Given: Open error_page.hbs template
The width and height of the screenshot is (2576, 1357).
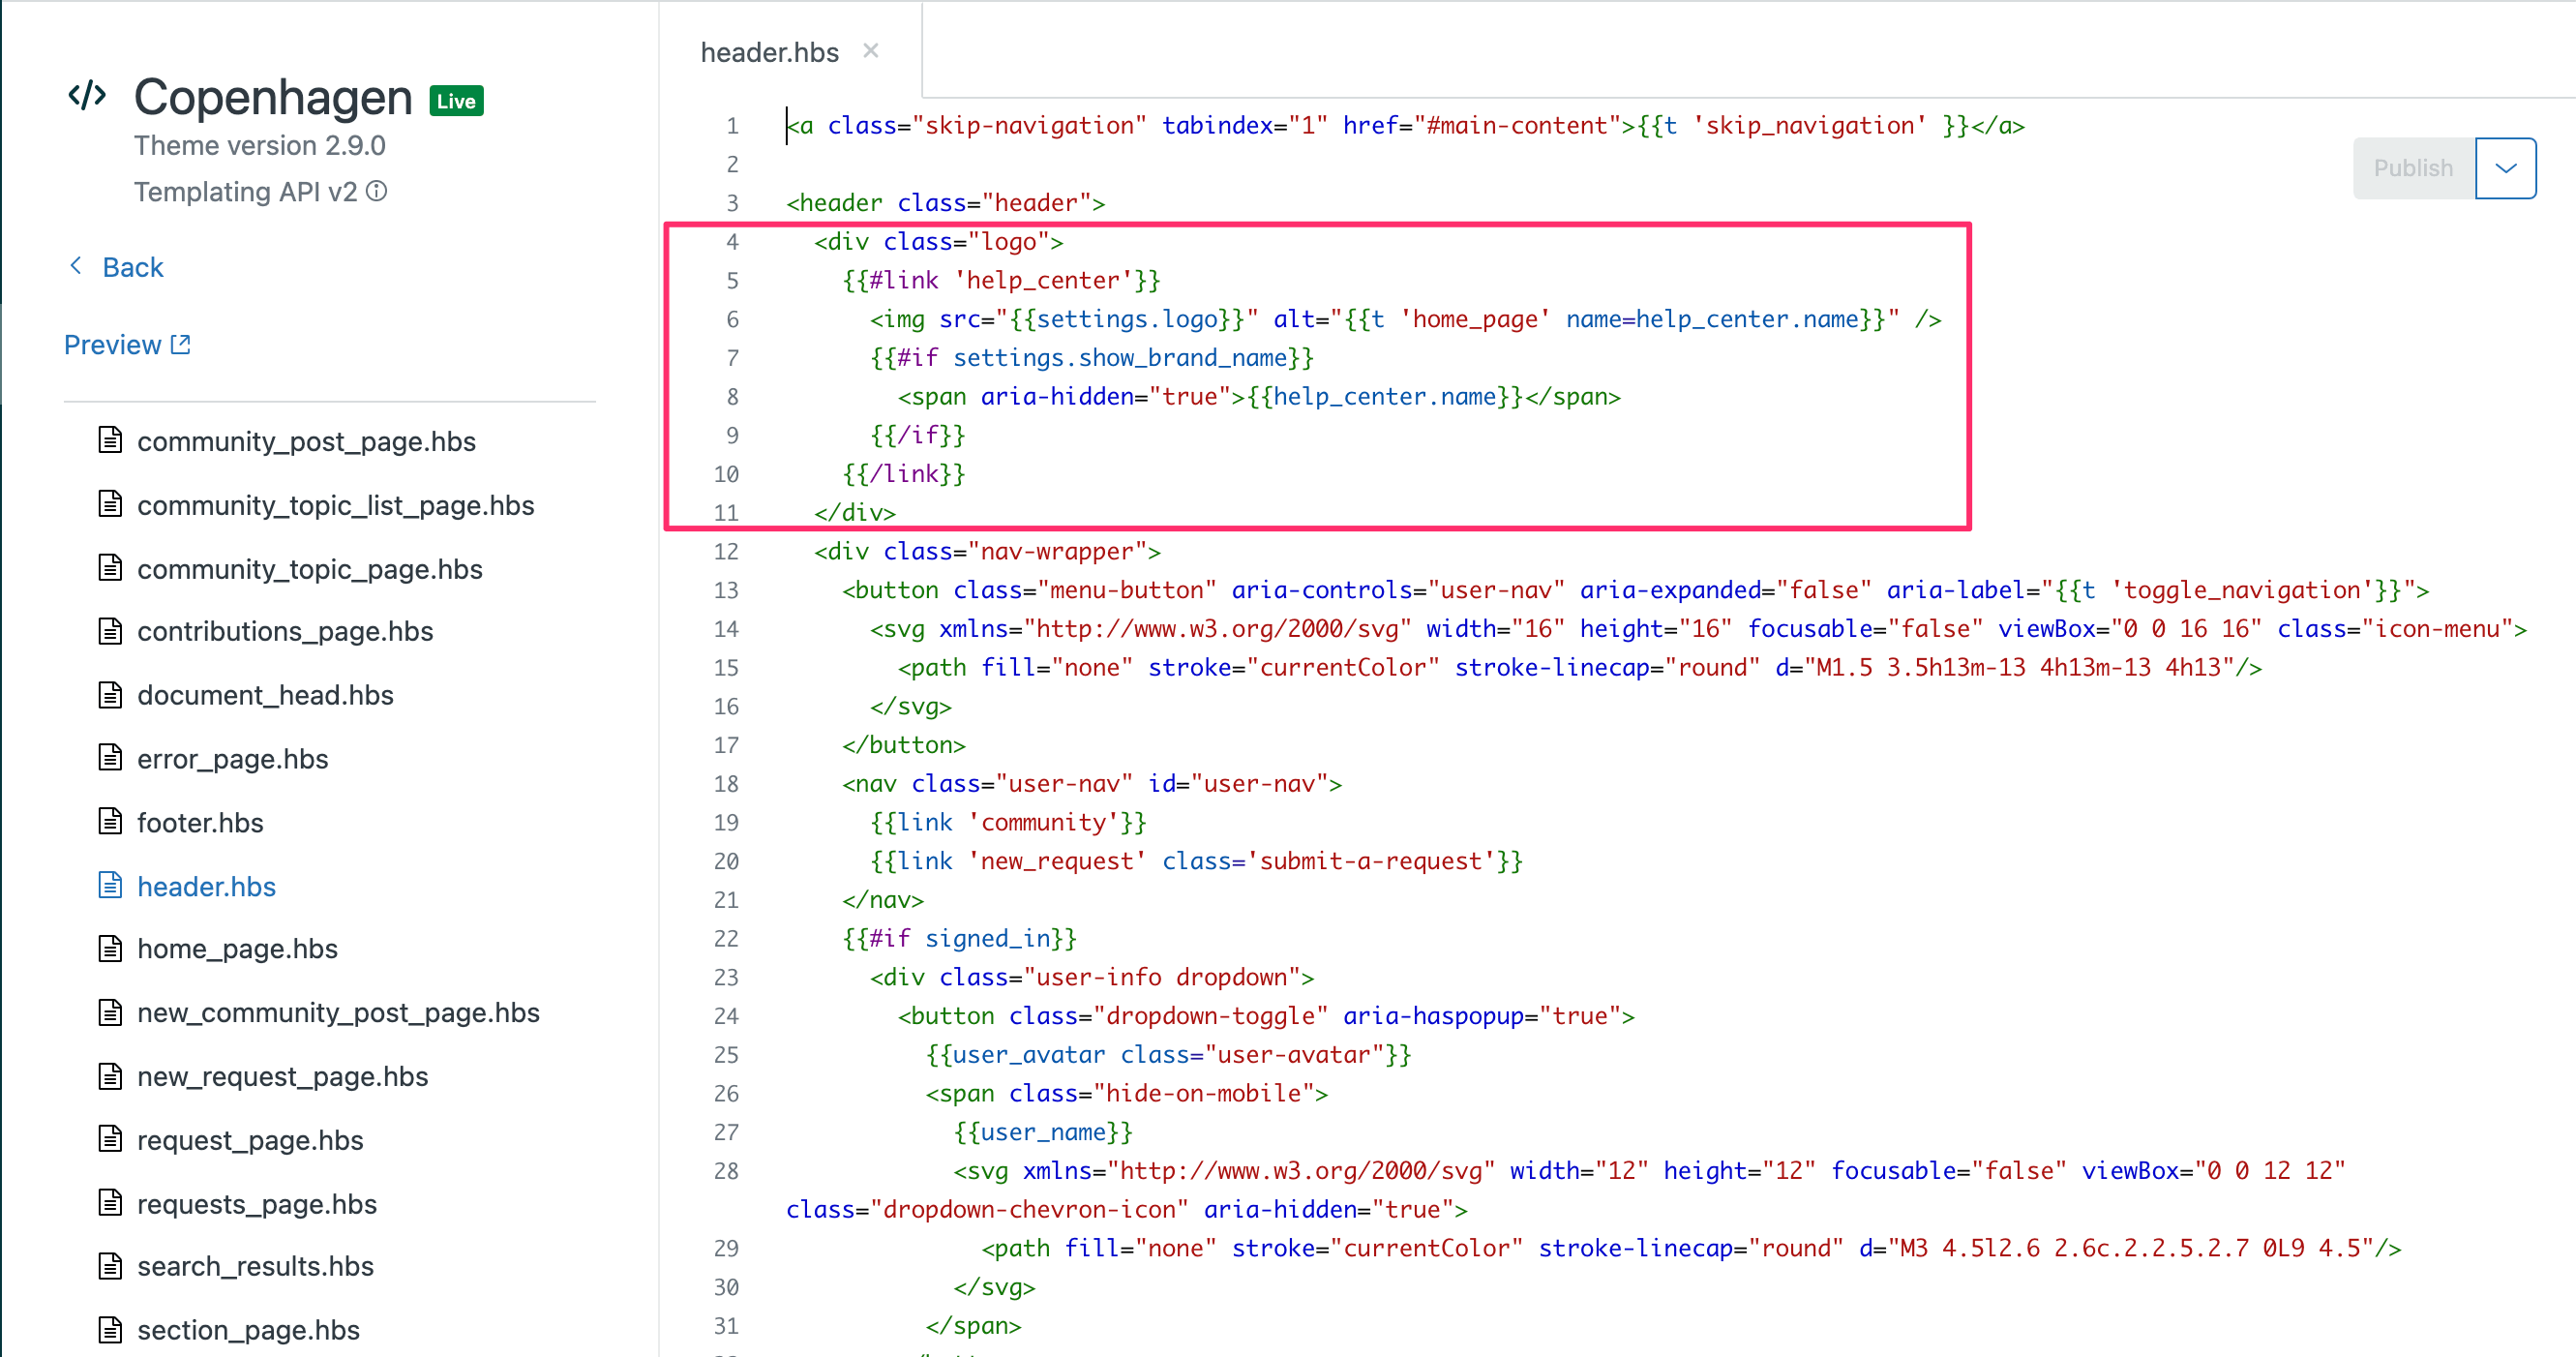Looking at the screenshot, I should (x=232, y=759).
